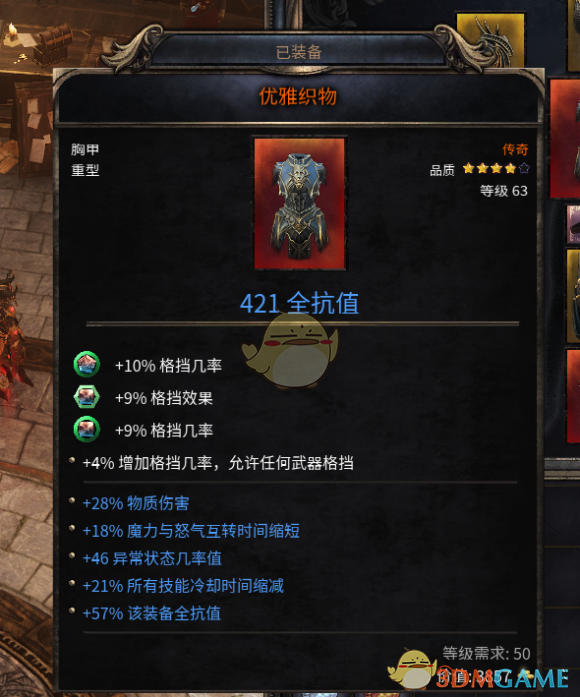This screenshot has height=697, width=580.
Task: Click the quality star rating row
Action: (x=479, y=169)
